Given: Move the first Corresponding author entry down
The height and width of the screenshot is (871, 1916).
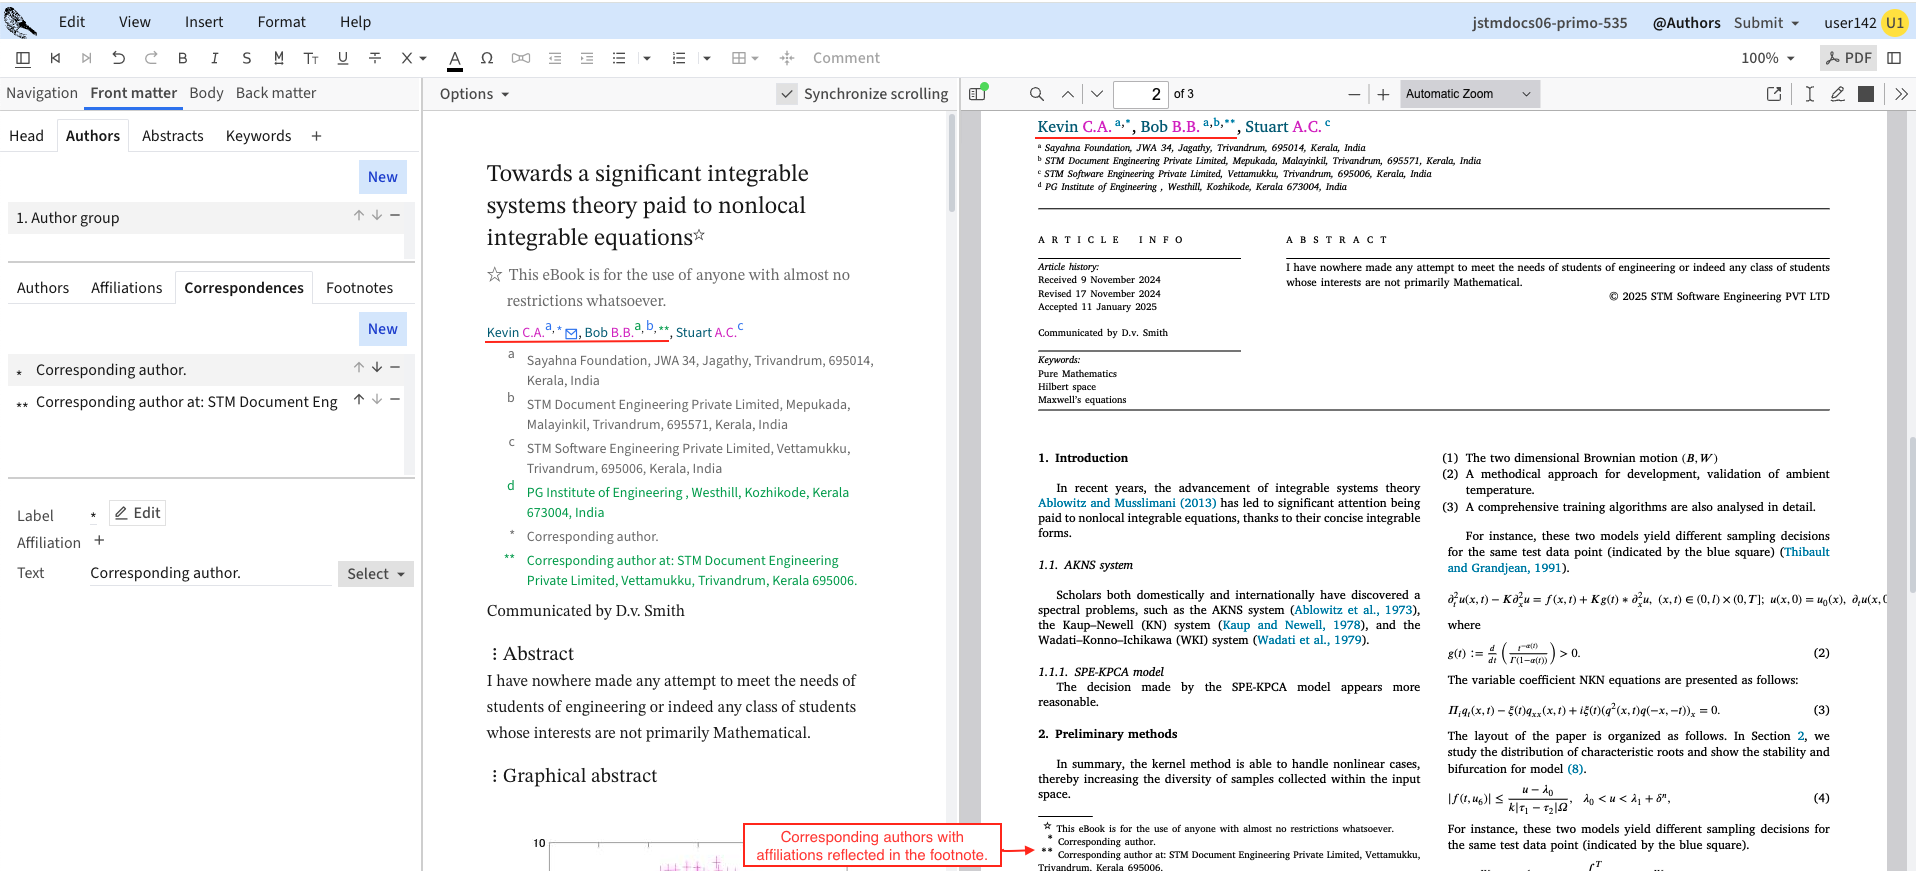Looking at the screenshot, I should click(377, 367).
